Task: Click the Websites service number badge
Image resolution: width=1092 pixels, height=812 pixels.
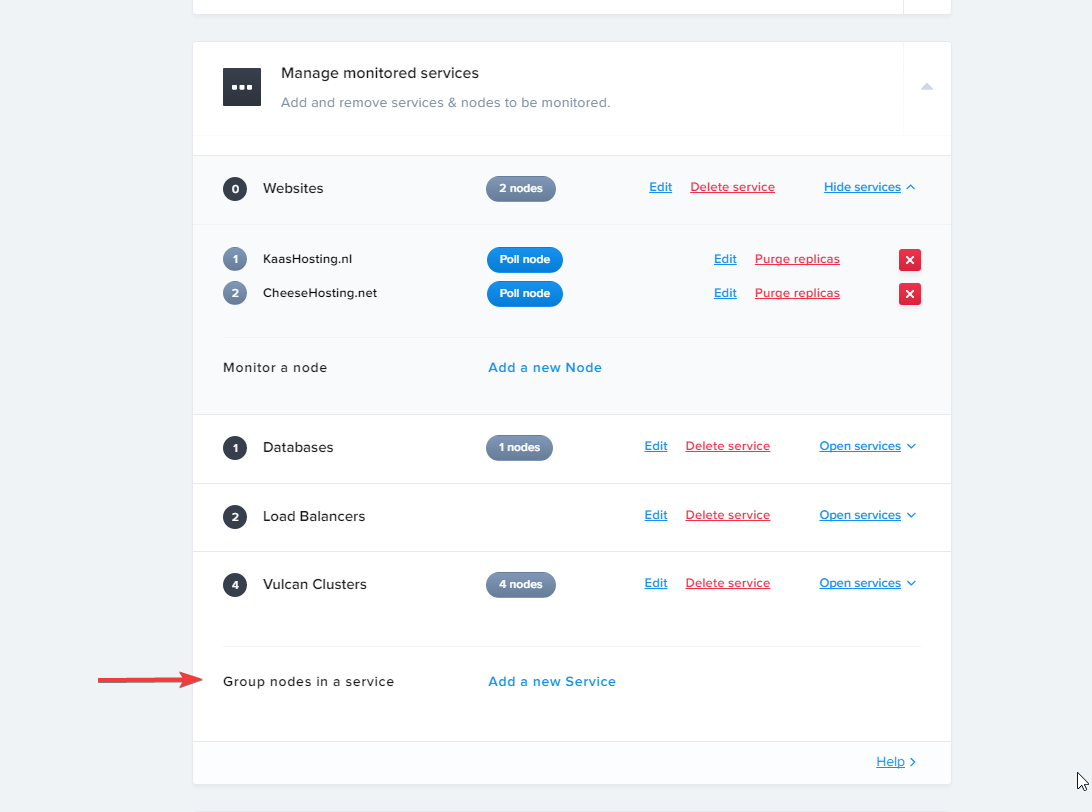Action: click(x=235, y=188)
